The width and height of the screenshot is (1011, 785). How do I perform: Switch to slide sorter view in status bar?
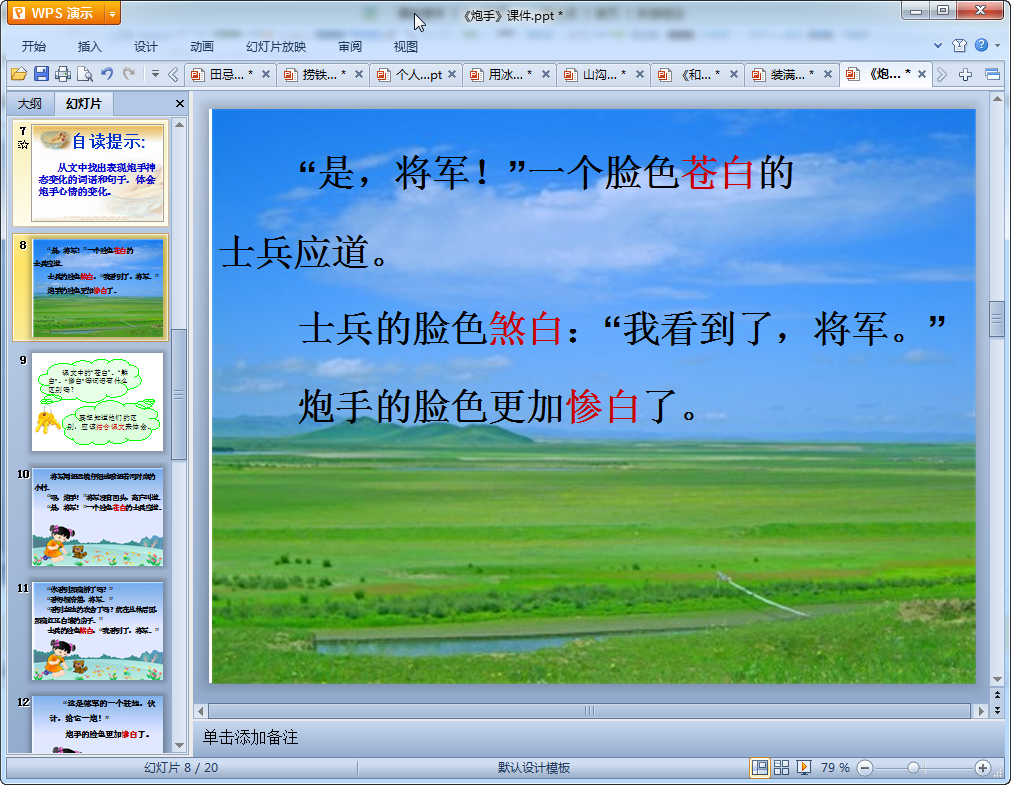pyautogui.click(x=781, y=767)
